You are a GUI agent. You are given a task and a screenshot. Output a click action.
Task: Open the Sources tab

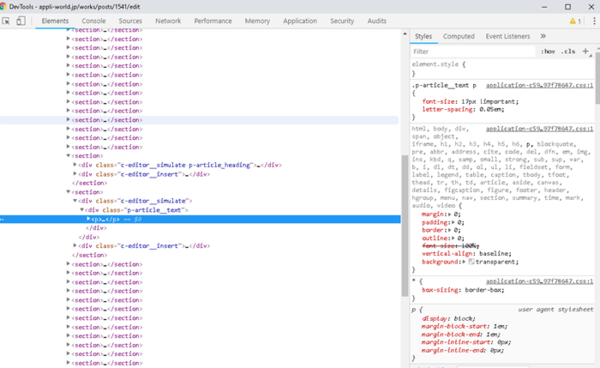(x=130, y=21)
